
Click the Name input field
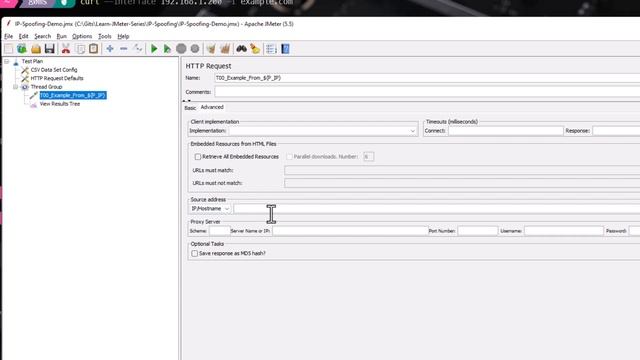tap(427, 78)
